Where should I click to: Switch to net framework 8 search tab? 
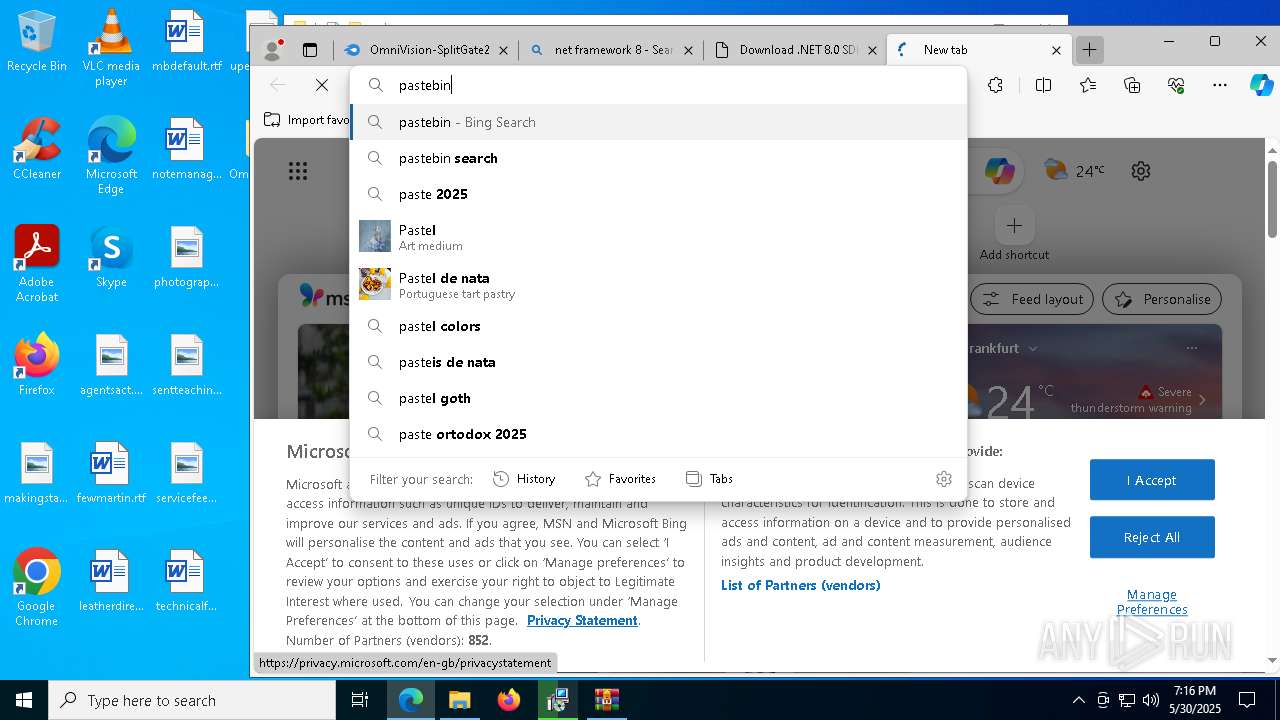(611, 50)
